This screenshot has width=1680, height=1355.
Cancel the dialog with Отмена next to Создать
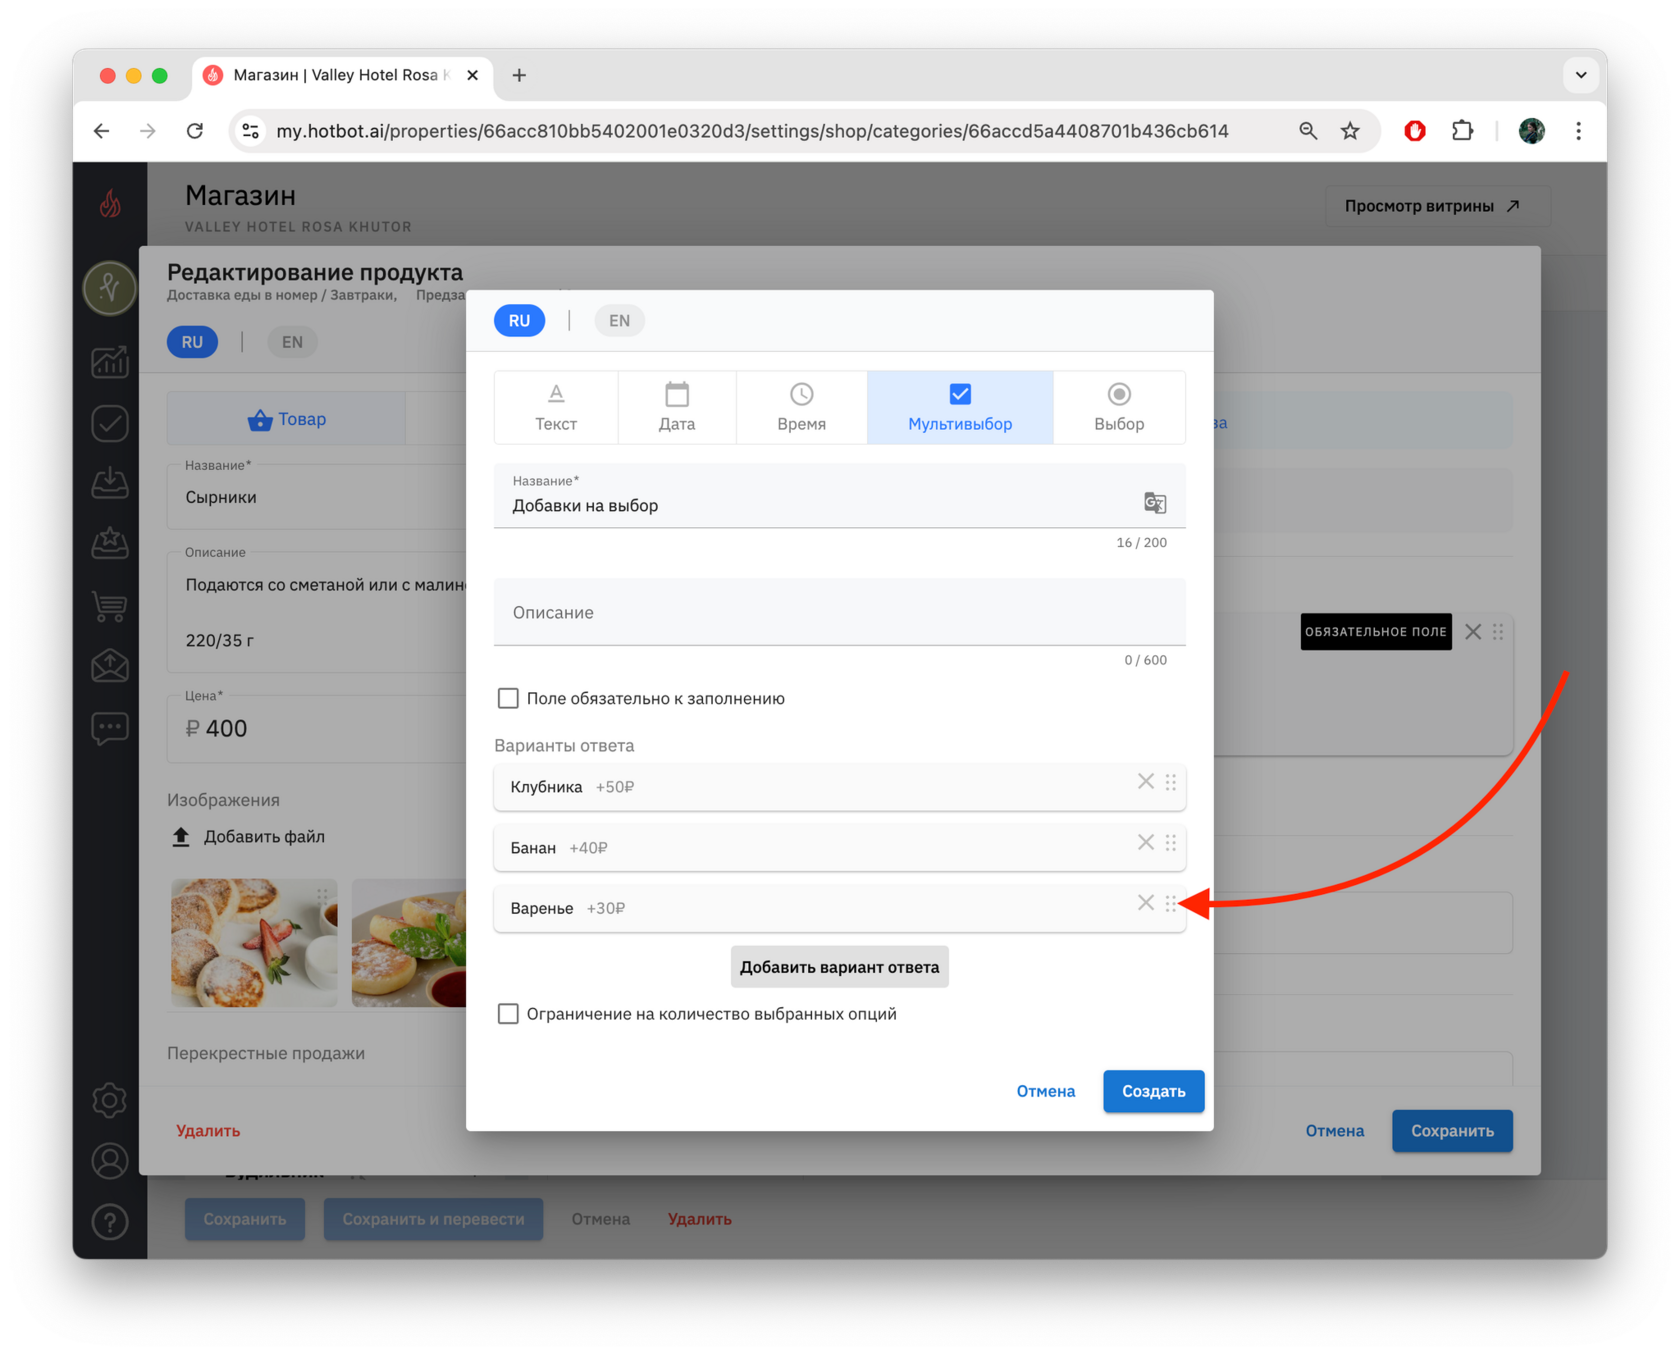pos(1046,1091)
